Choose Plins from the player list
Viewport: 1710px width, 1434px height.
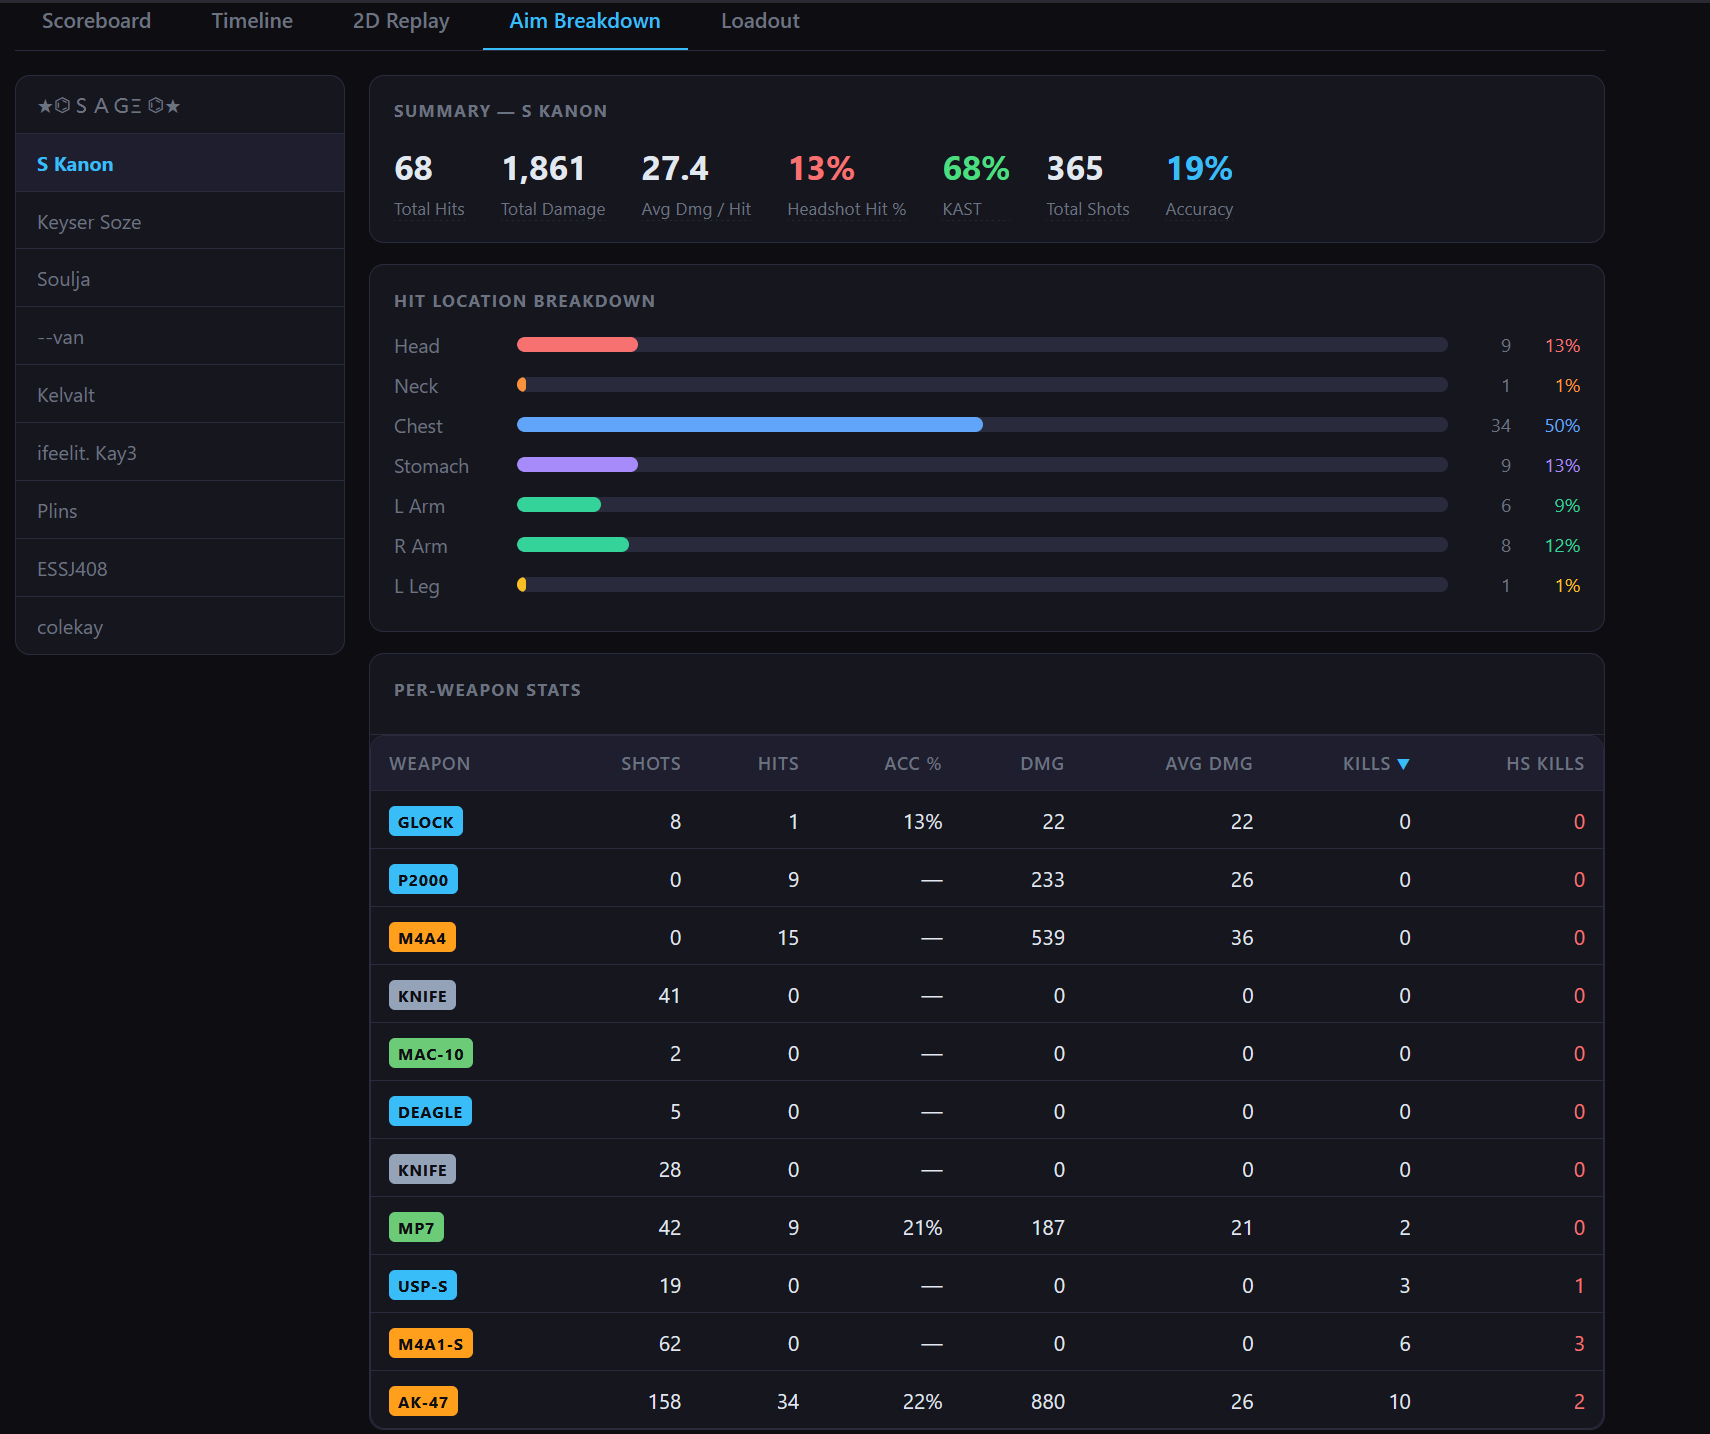tap(180, 511)
